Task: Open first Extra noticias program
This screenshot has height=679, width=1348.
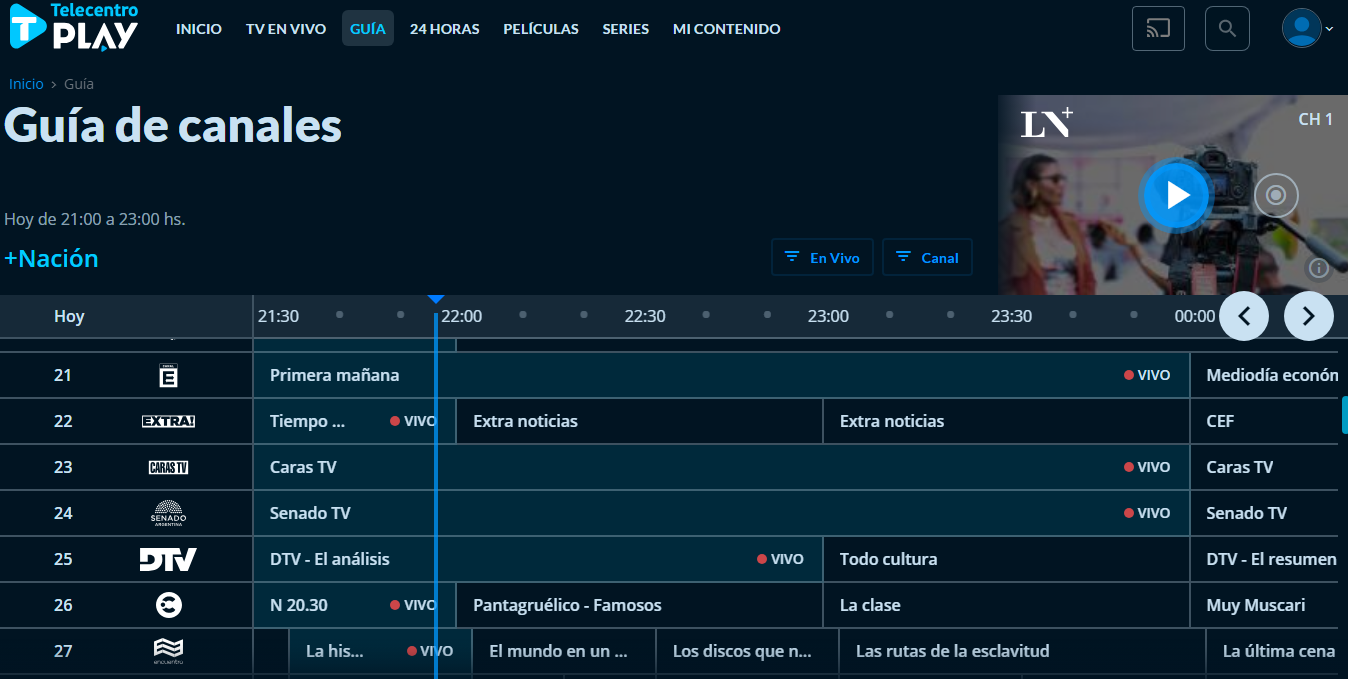Action: (640, 422)
